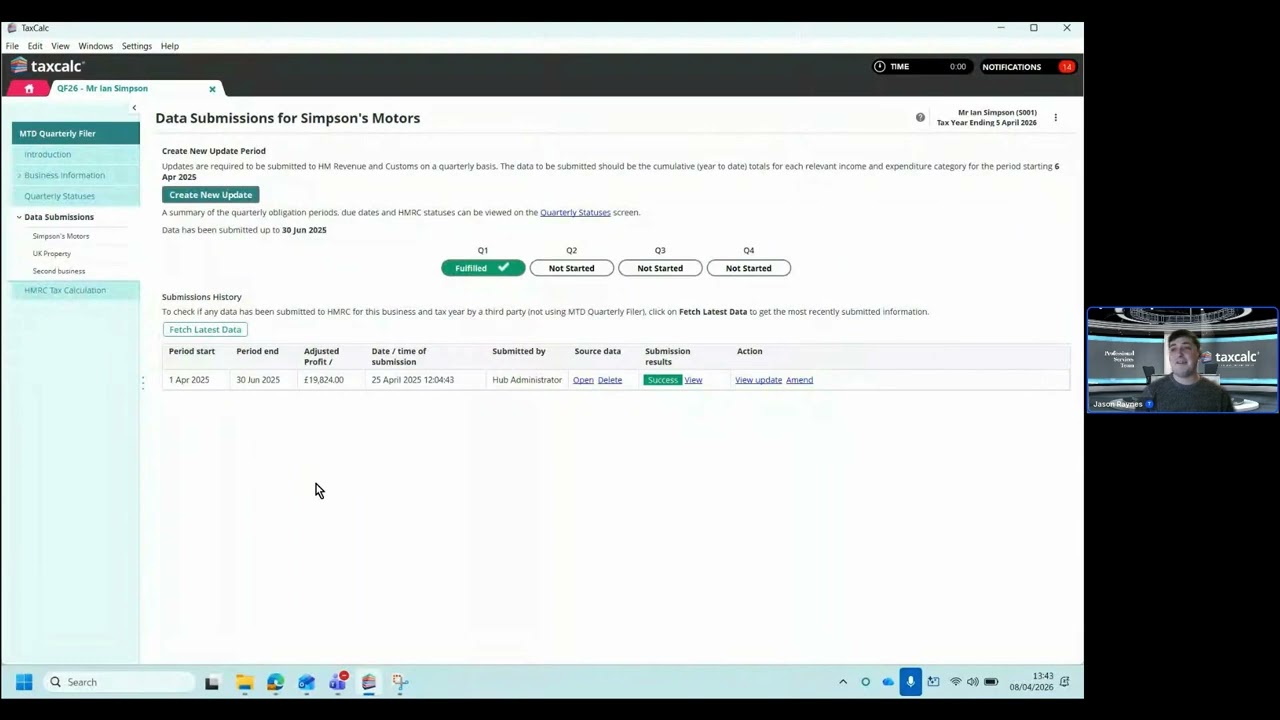1280x720 pixels.
Task: Show hidden system tray icons
Action: coord(843,682)
